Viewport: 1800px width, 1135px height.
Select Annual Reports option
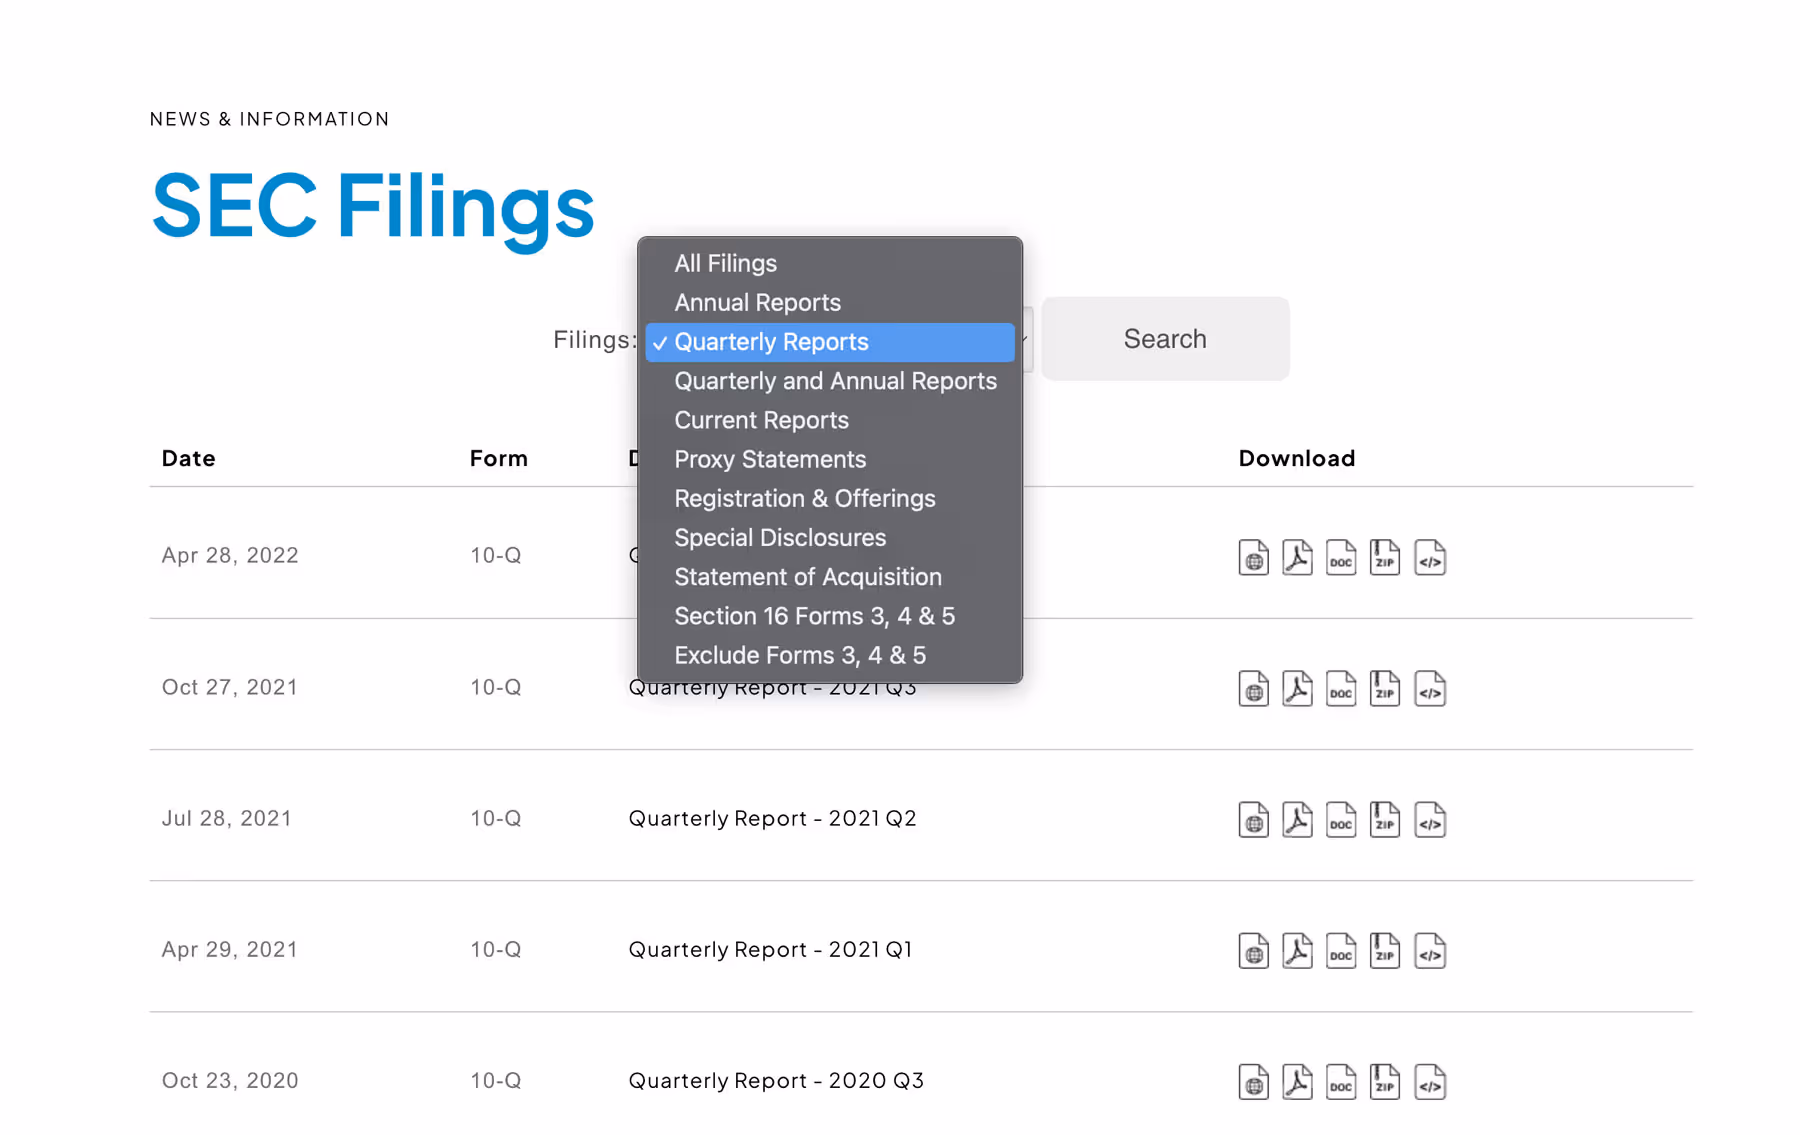tap(830, 302)
